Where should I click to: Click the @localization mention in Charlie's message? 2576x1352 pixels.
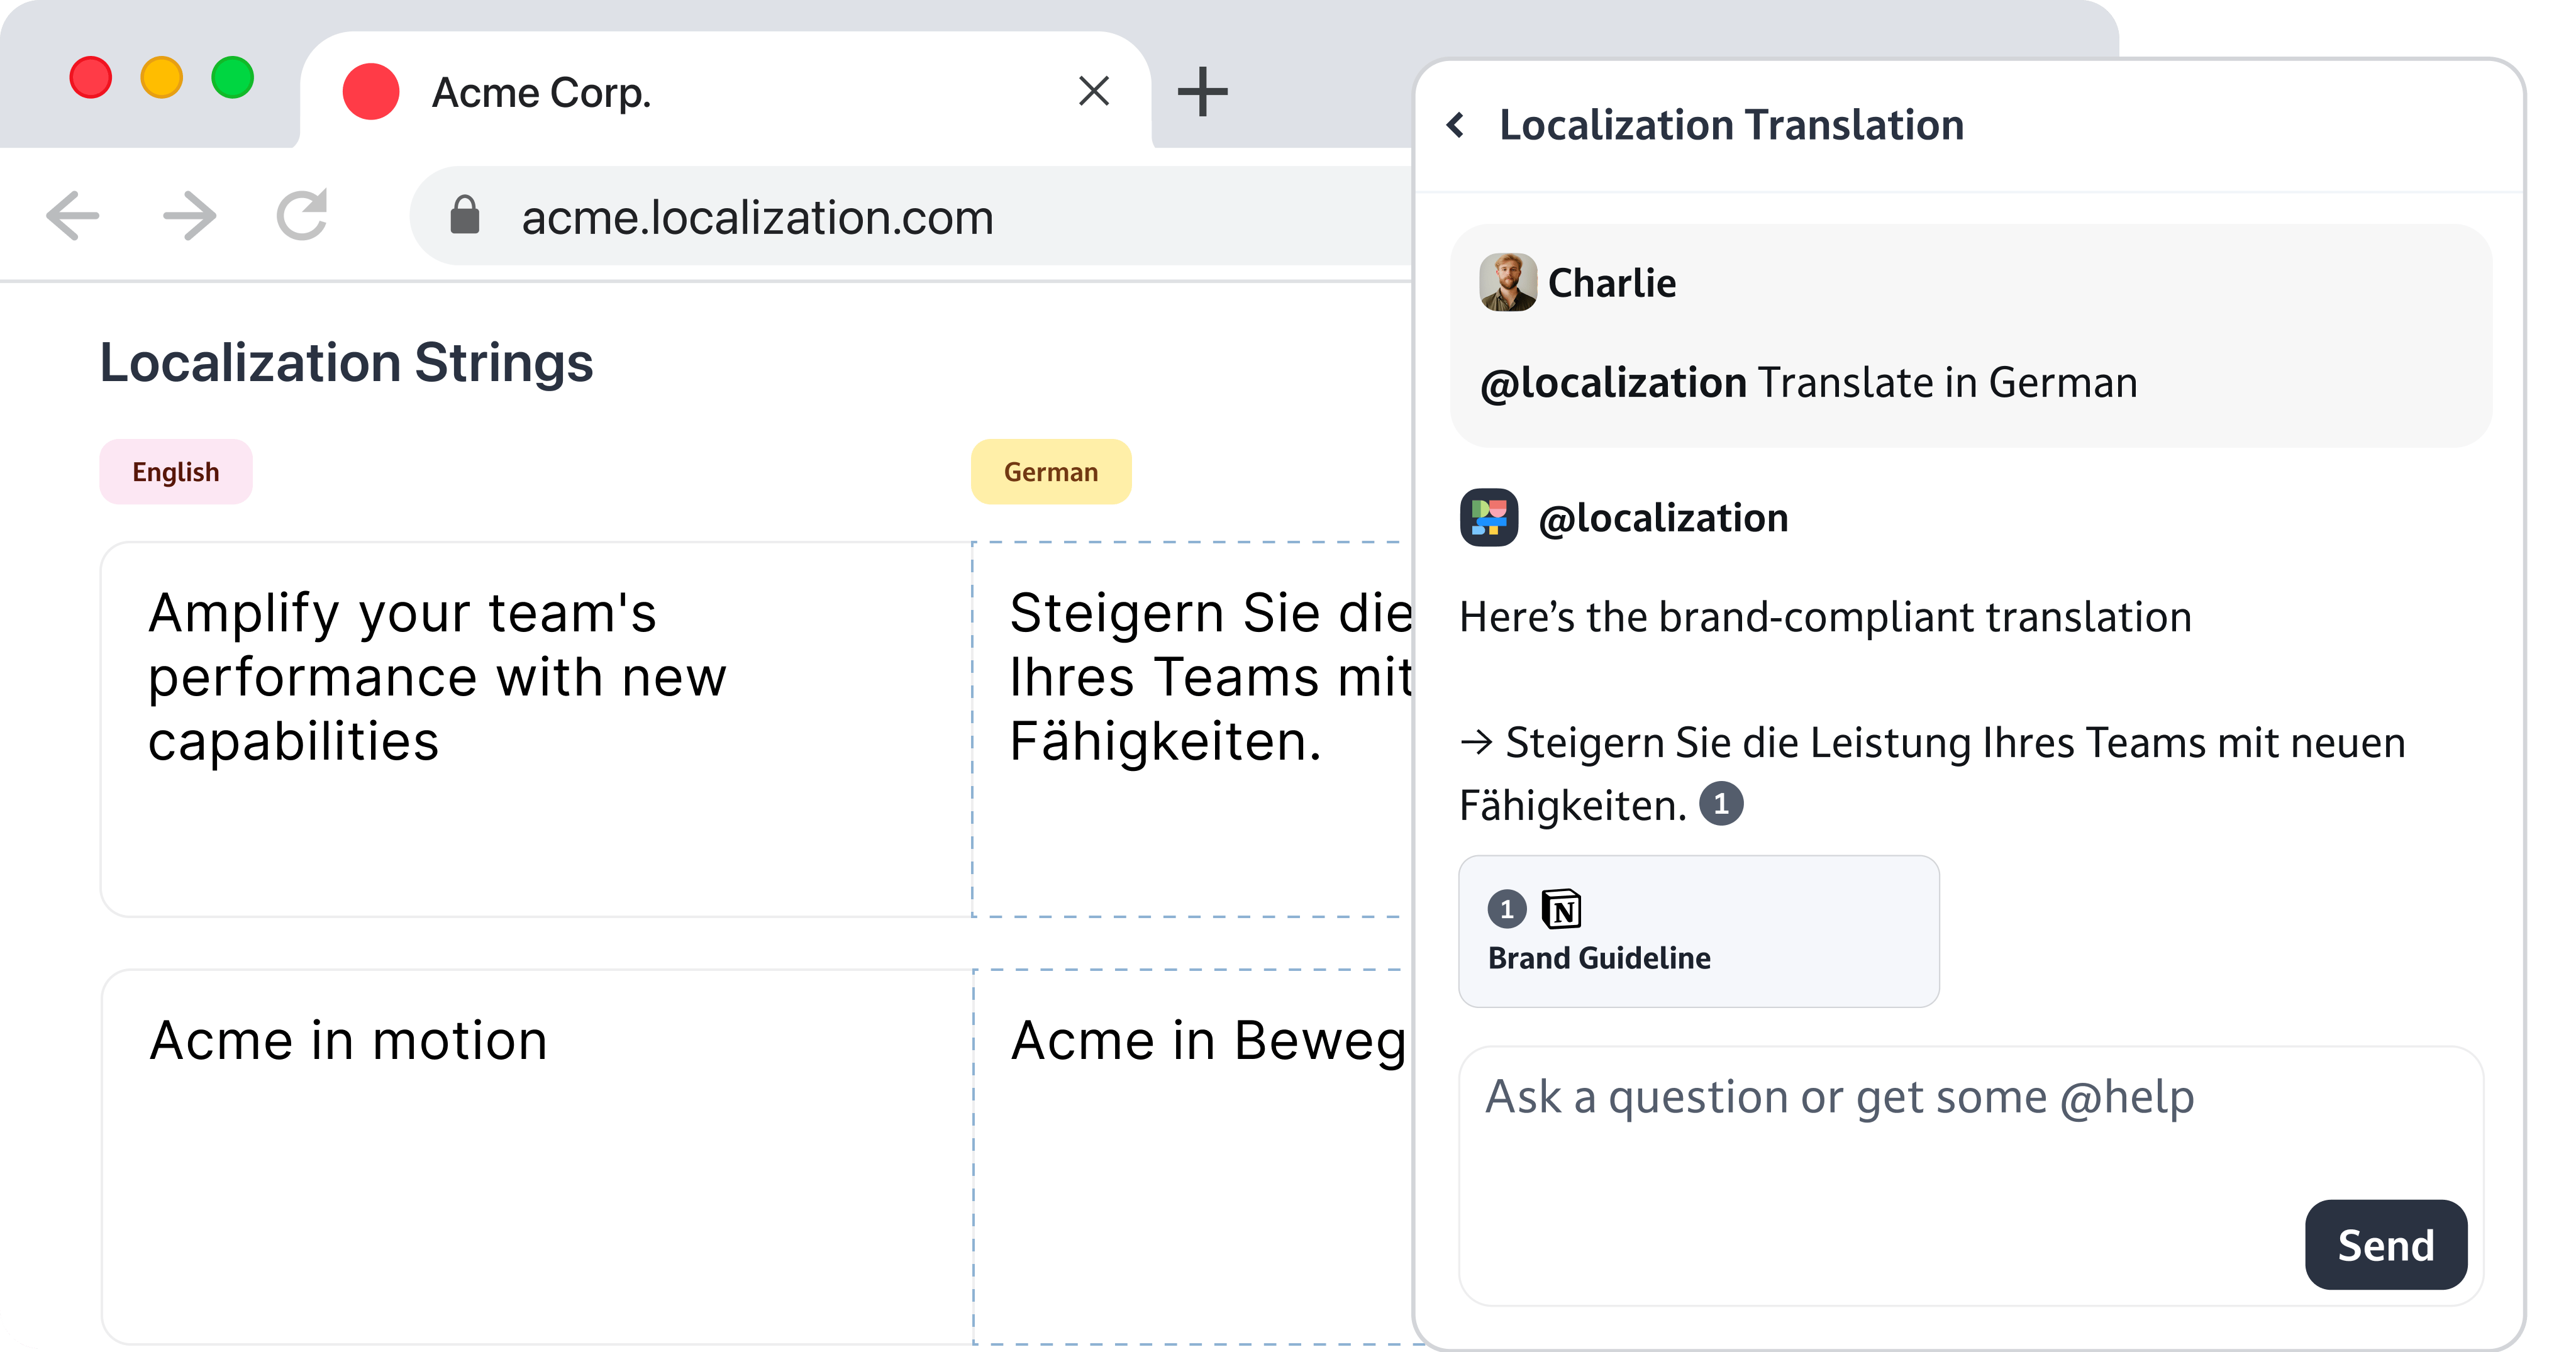point(1614,383)
